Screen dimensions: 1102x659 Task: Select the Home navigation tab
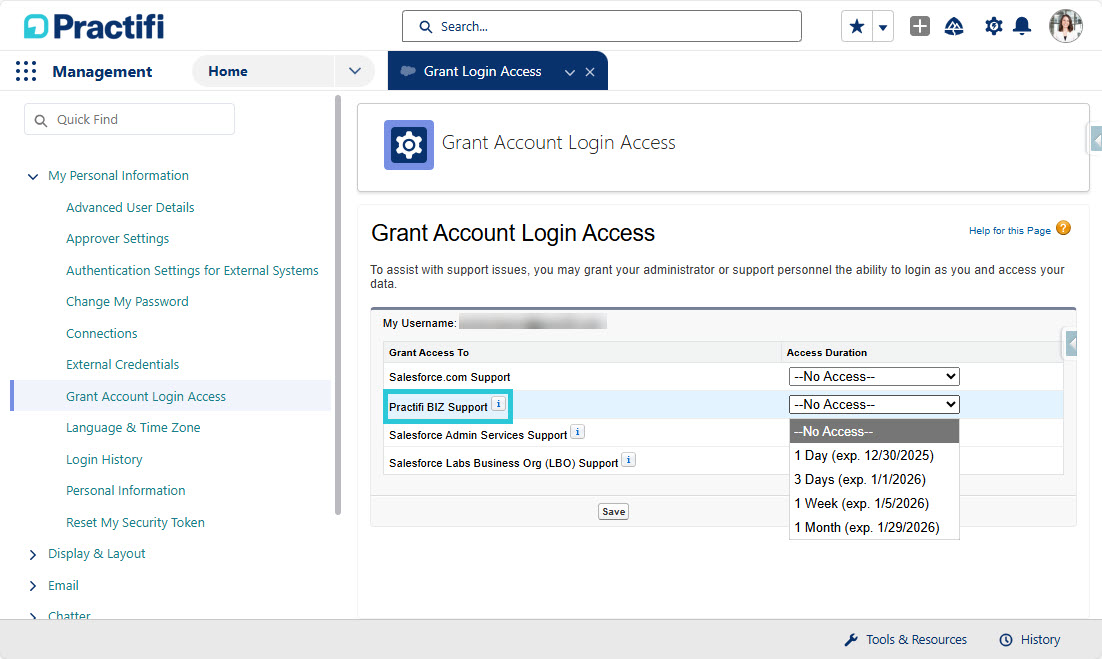(x=228, y=71)
